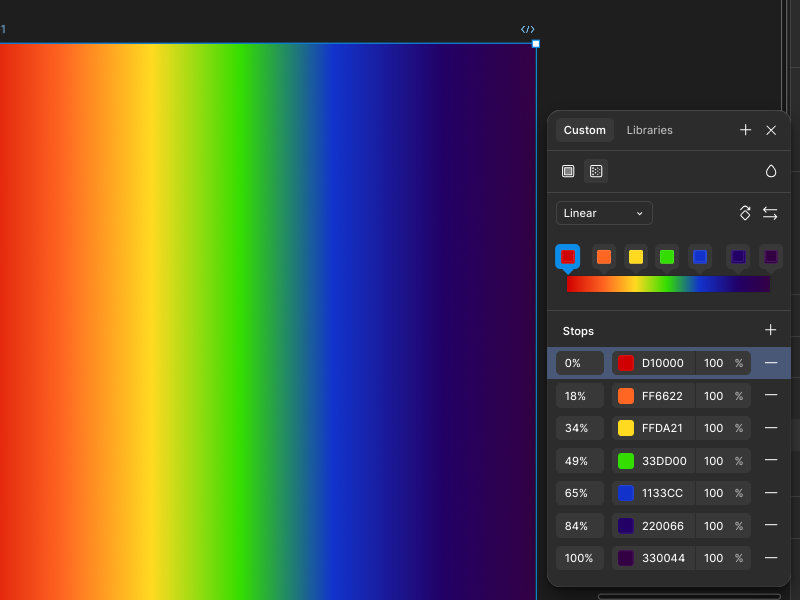Image resolution: width=800 pixels, height=600 pixels.
Task: Select the solid fill type icon
Action: tap(568, 171)
